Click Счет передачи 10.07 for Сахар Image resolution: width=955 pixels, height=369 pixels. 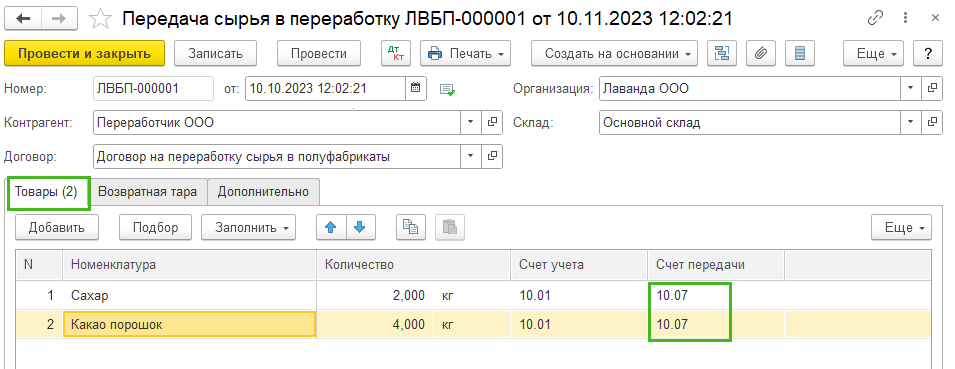click(716, 296)
